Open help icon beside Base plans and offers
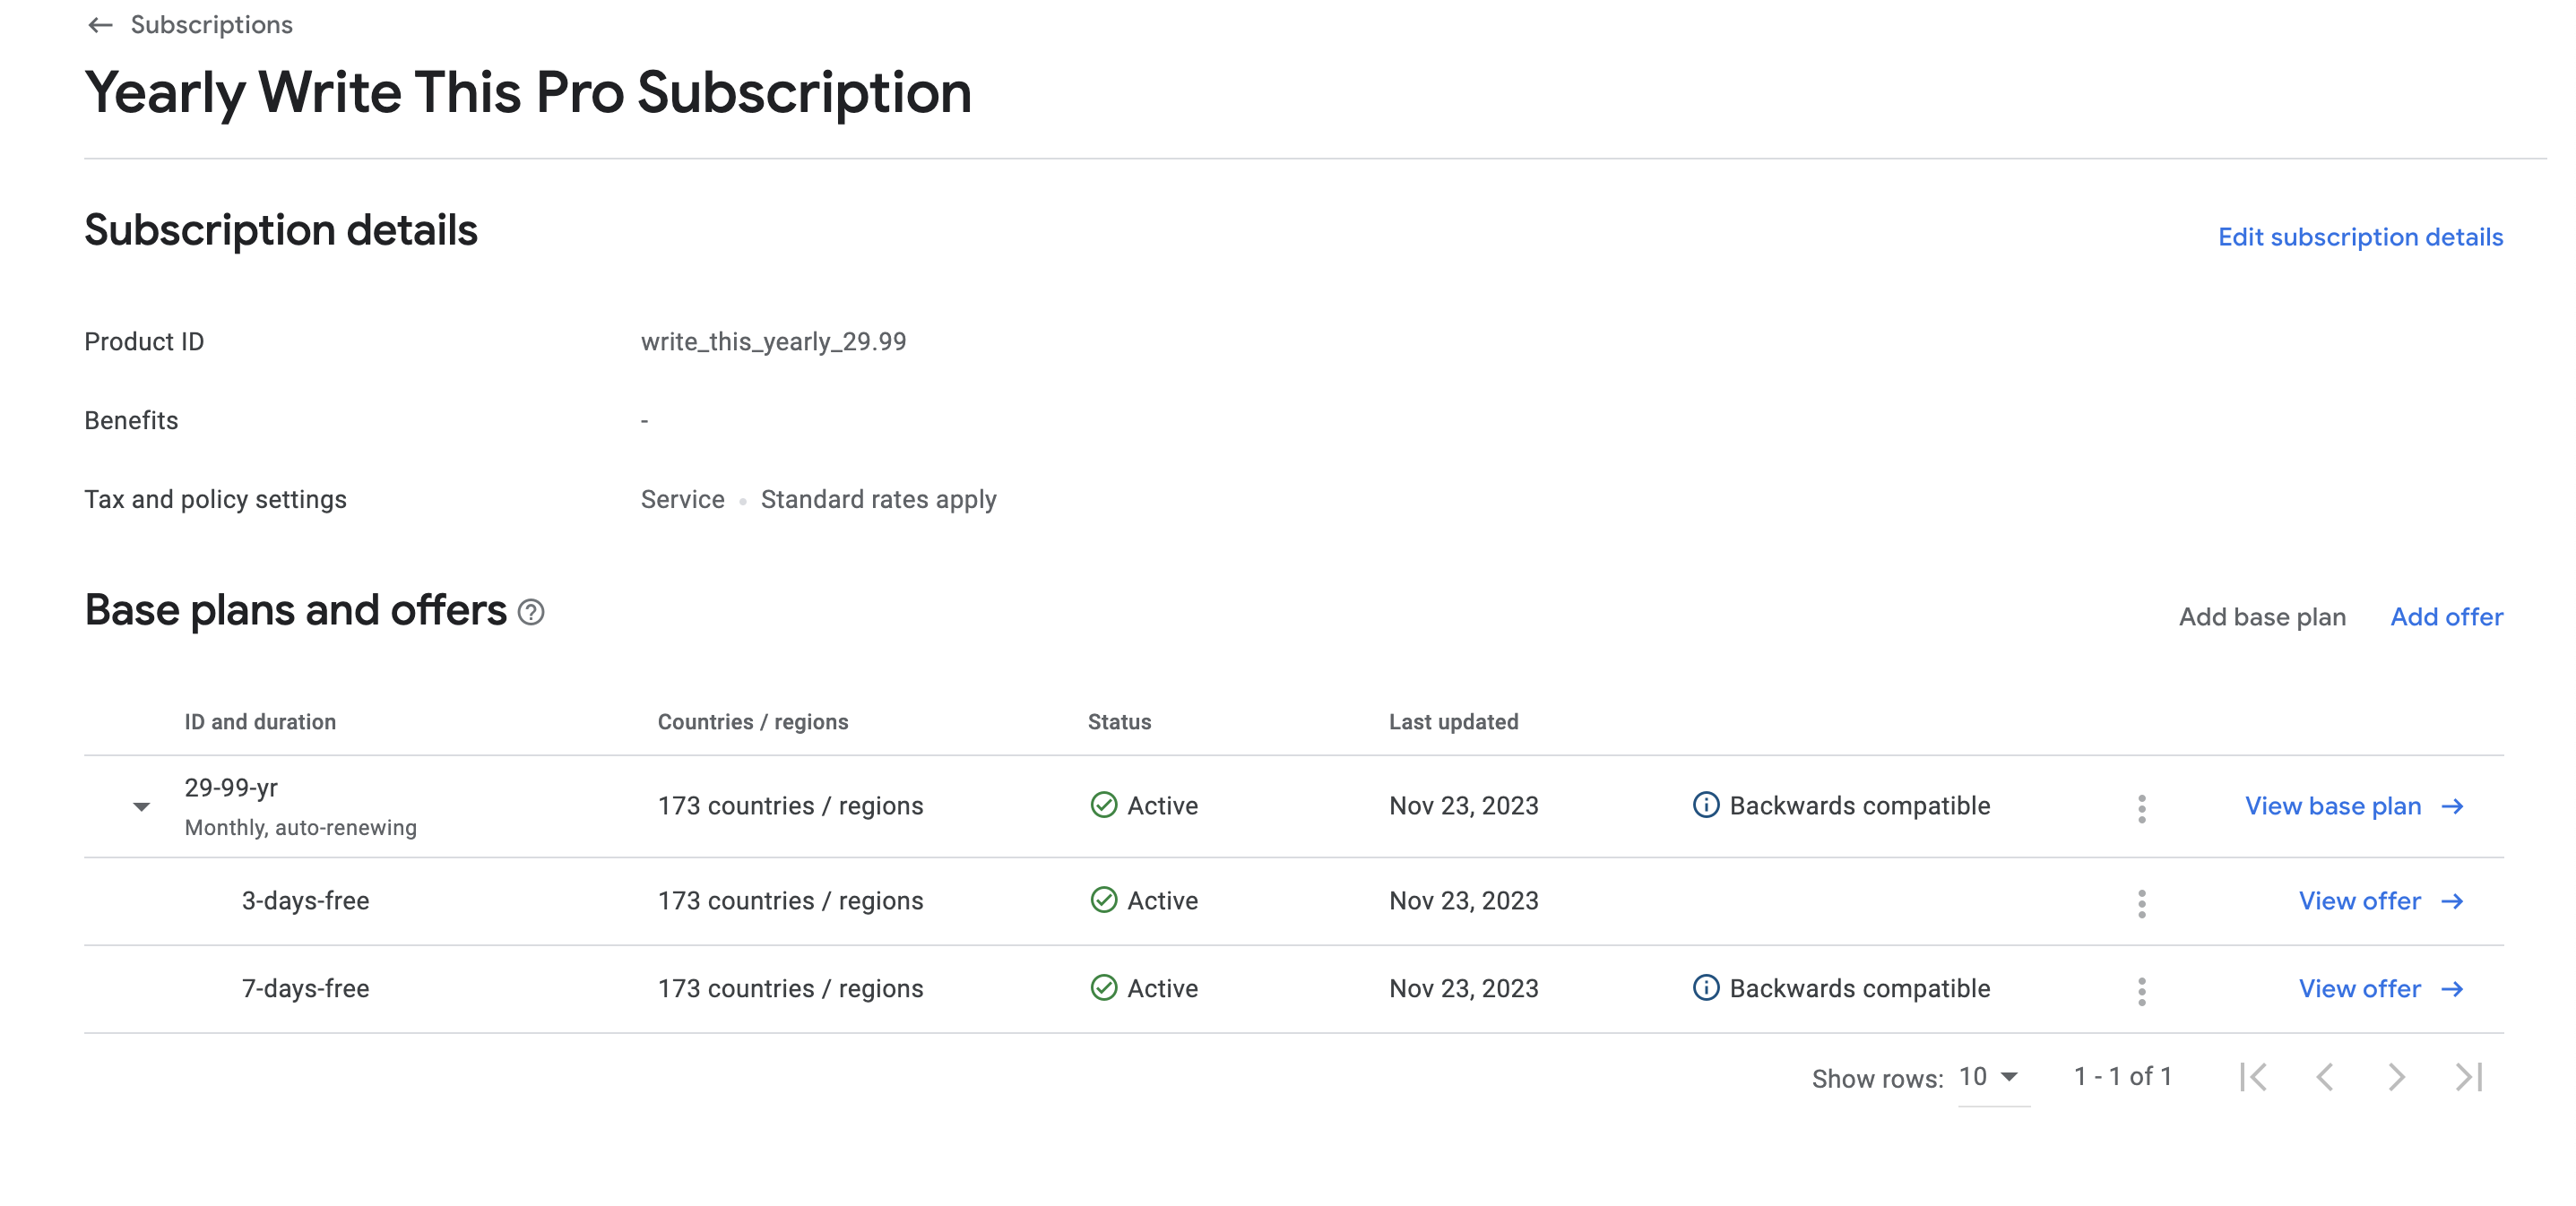 pyautogui.click(x=531, y=612)
